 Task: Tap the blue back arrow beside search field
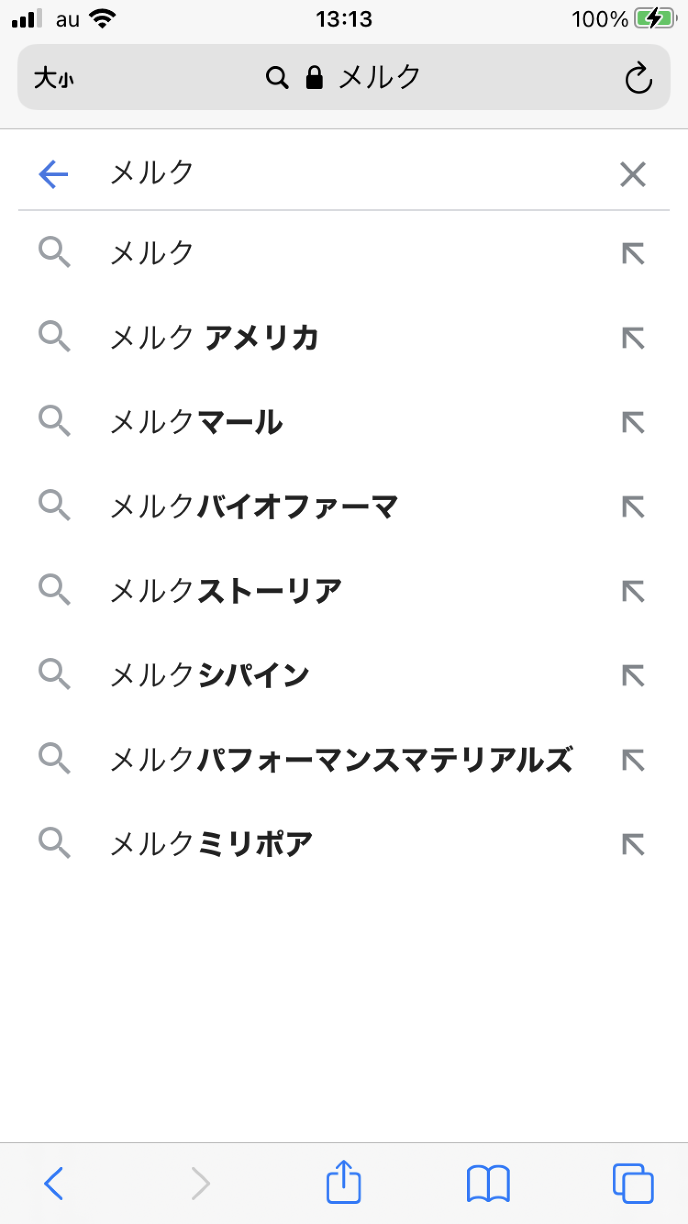pos(53,175)
